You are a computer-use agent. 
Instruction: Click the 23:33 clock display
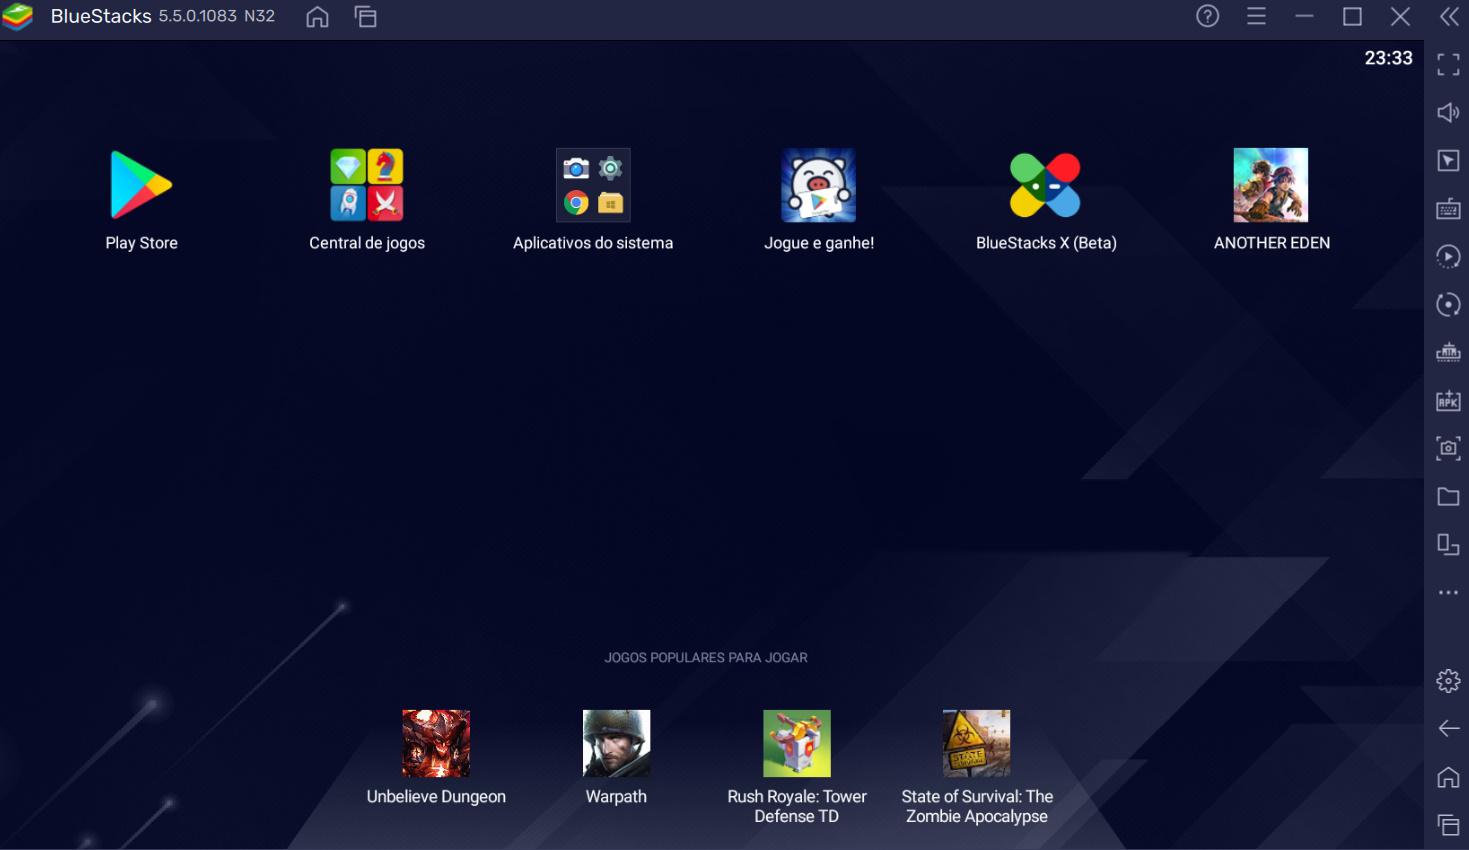[x=1388, y=58]
